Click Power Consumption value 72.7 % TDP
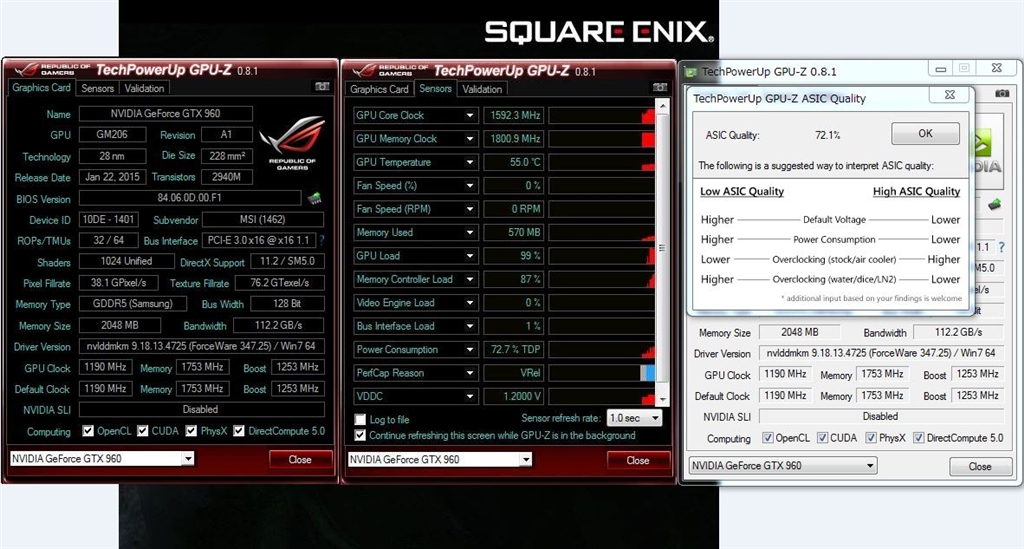 [513, 350]
